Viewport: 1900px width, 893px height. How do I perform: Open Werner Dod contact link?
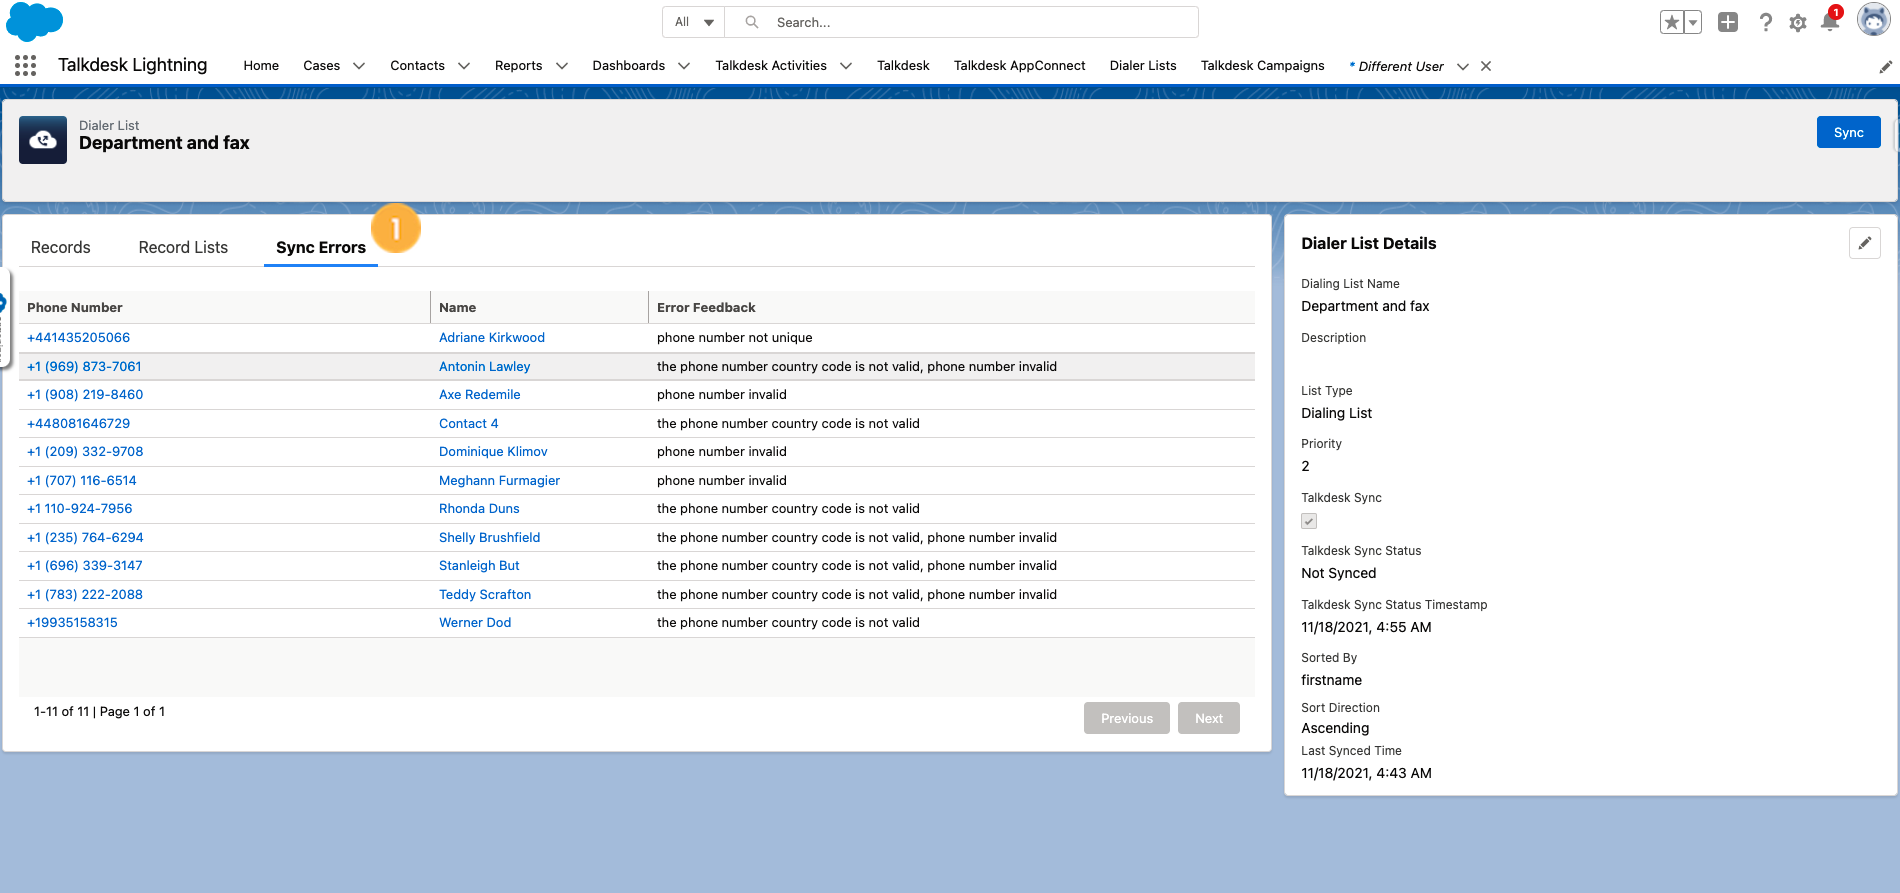coord(475,623)
